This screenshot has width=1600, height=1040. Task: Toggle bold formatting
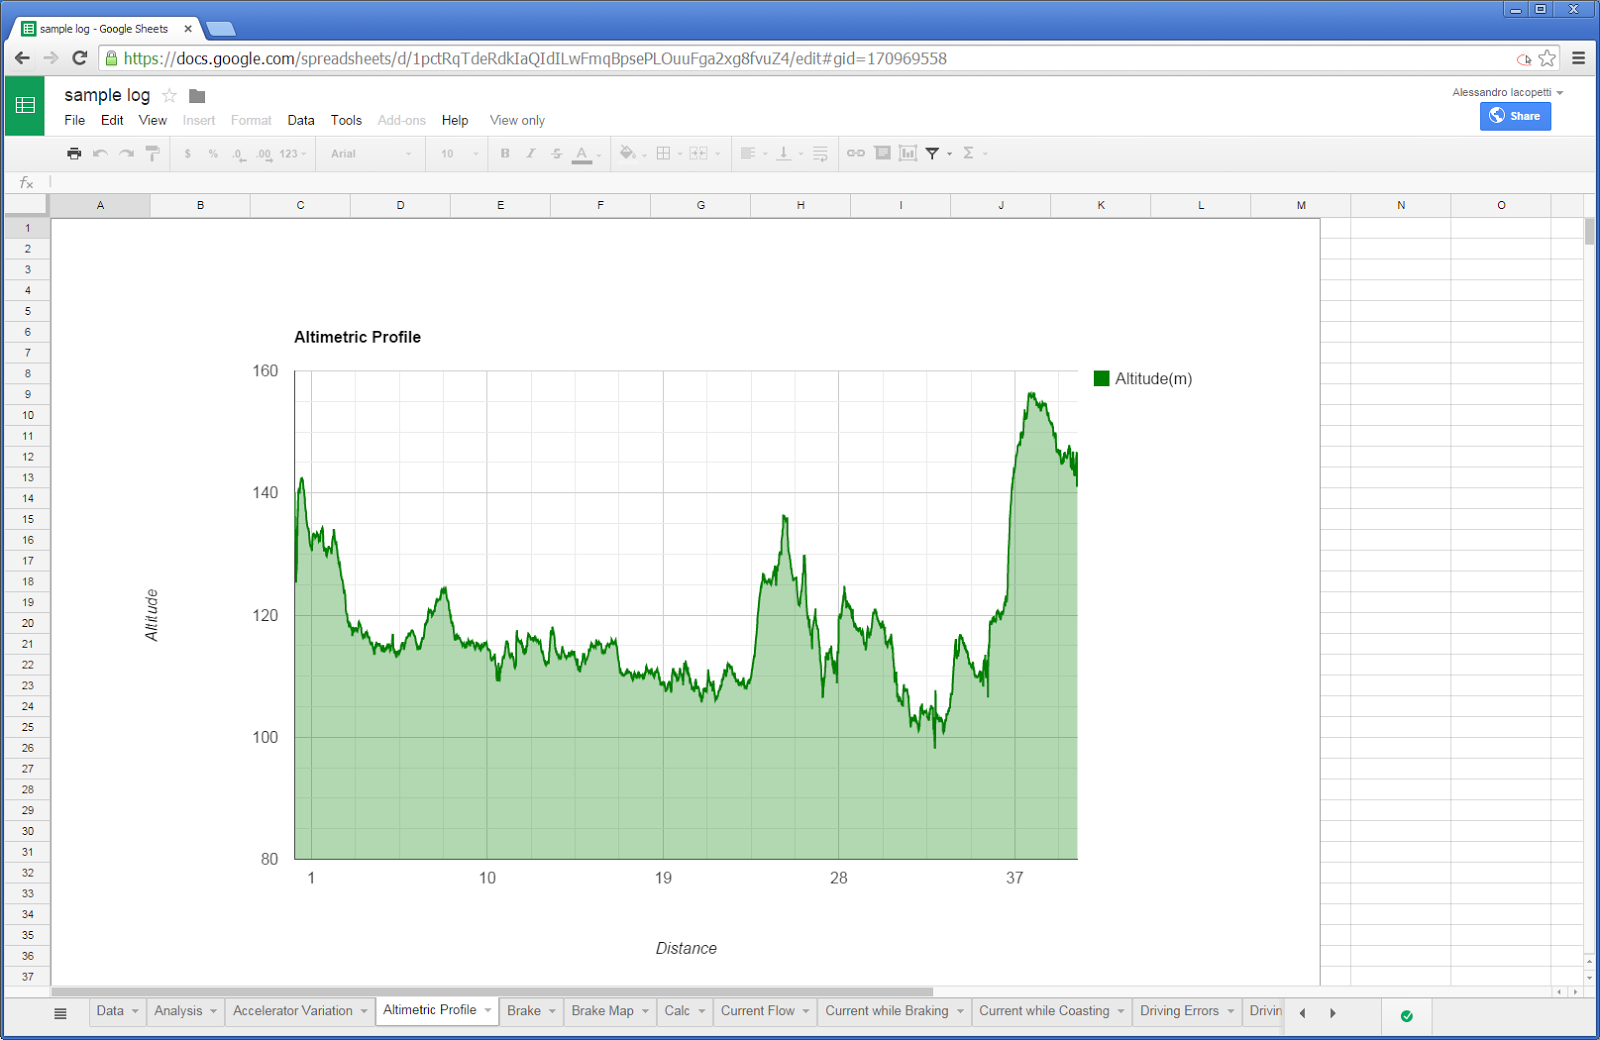505,153
